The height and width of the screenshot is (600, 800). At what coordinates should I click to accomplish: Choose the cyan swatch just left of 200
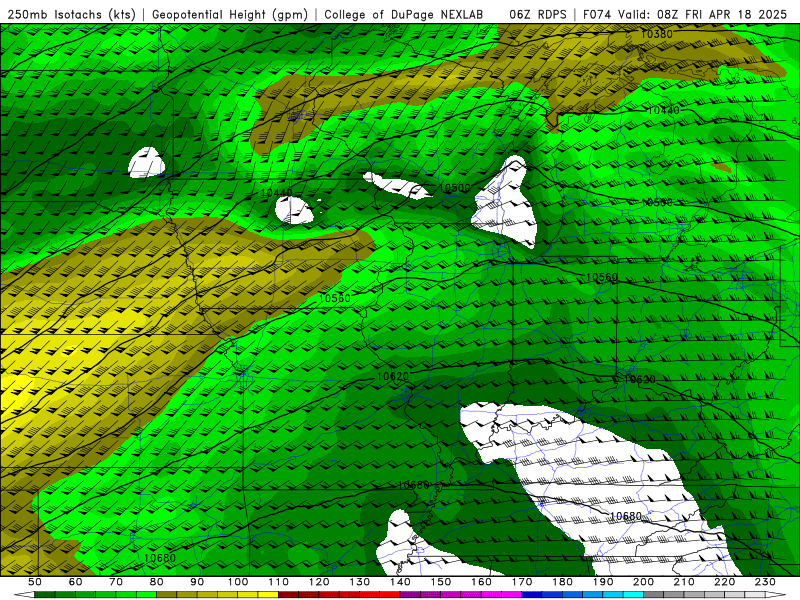click(633, 595)
